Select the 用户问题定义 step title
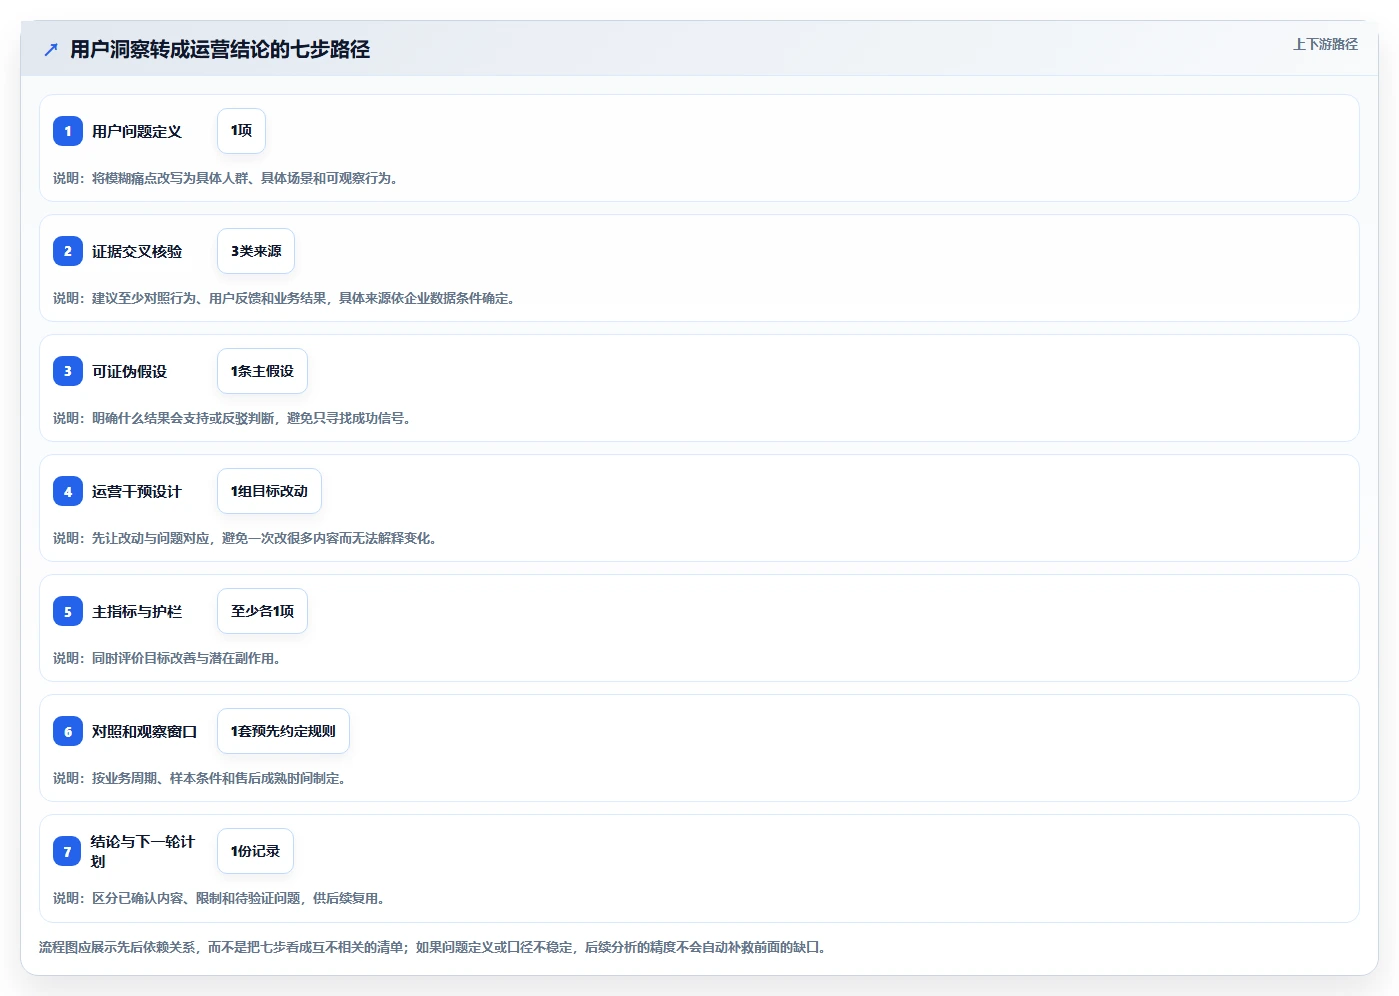Viewport: 1399px width, 996px height. [137, 131]
